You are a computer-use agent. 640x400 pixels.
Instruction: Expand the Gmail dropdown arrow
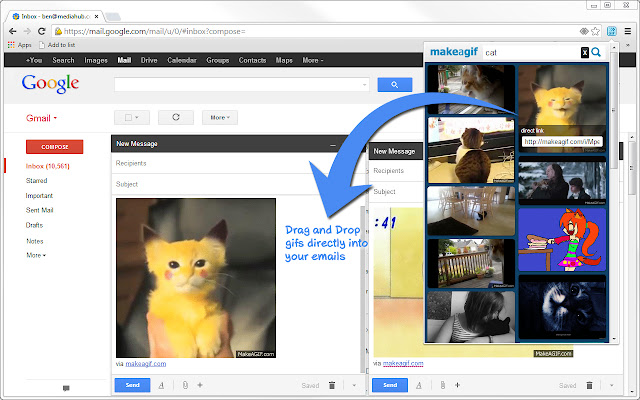coord(55,118)
